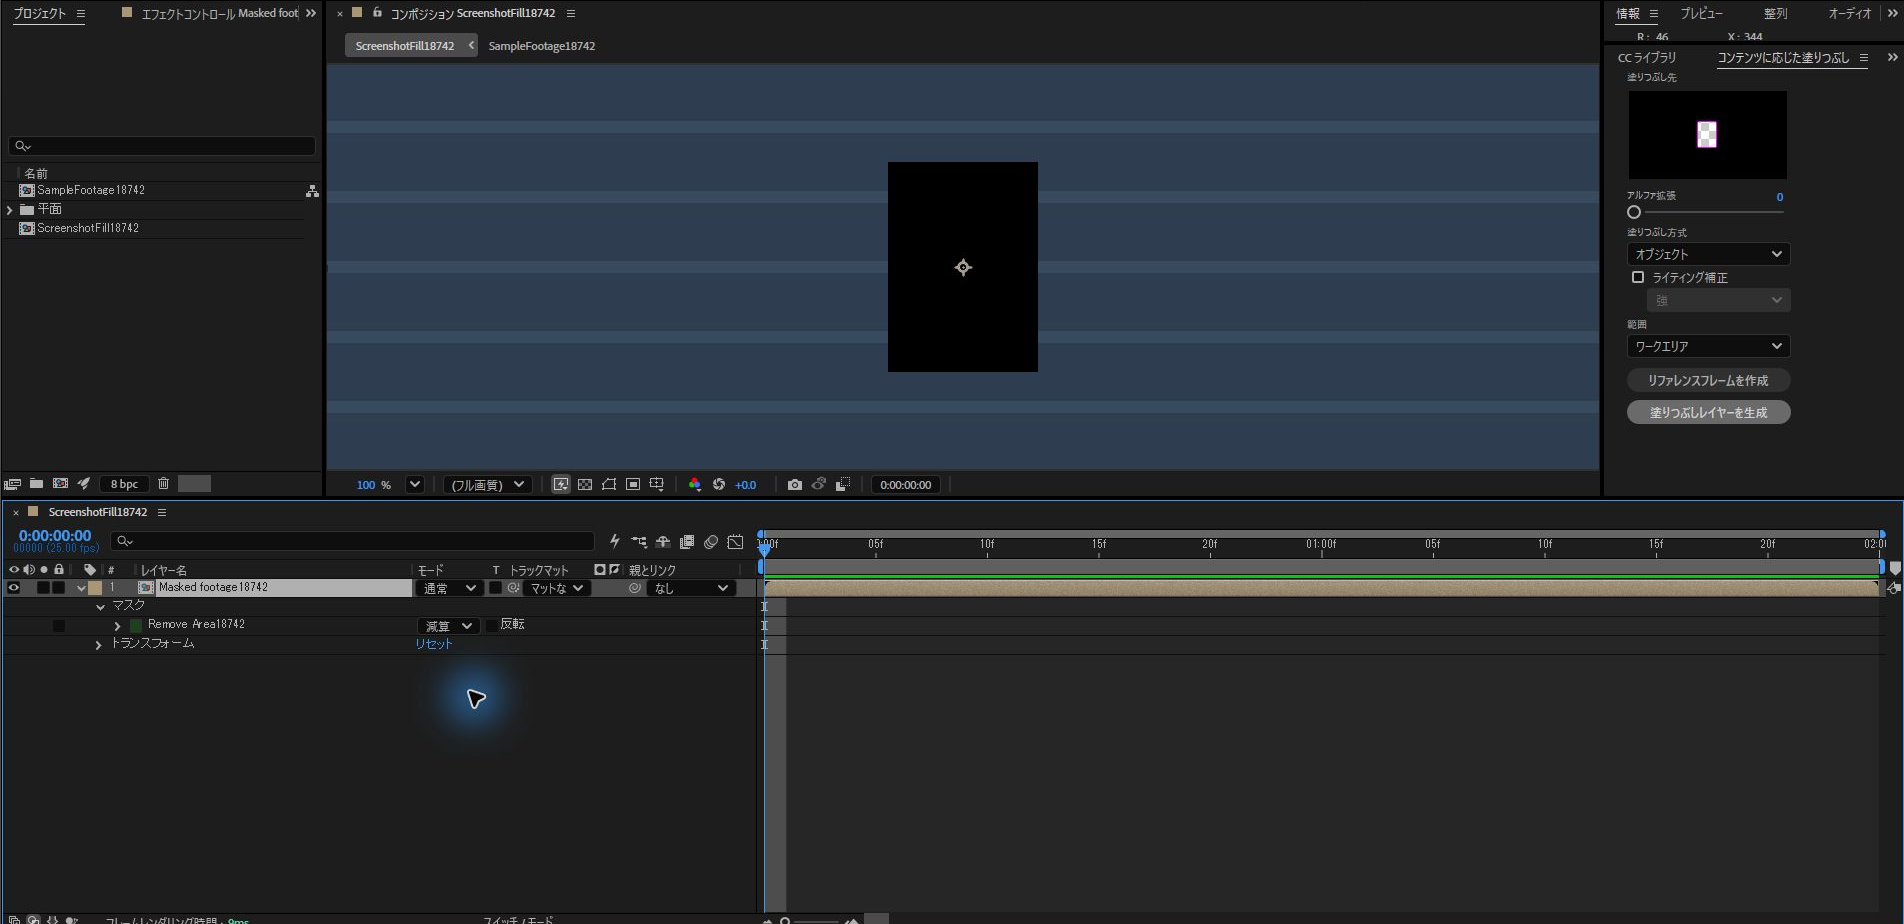Enable Region of Interest in viewer
The width and height of the screenshot is (1904, 924).
(633, 485)
